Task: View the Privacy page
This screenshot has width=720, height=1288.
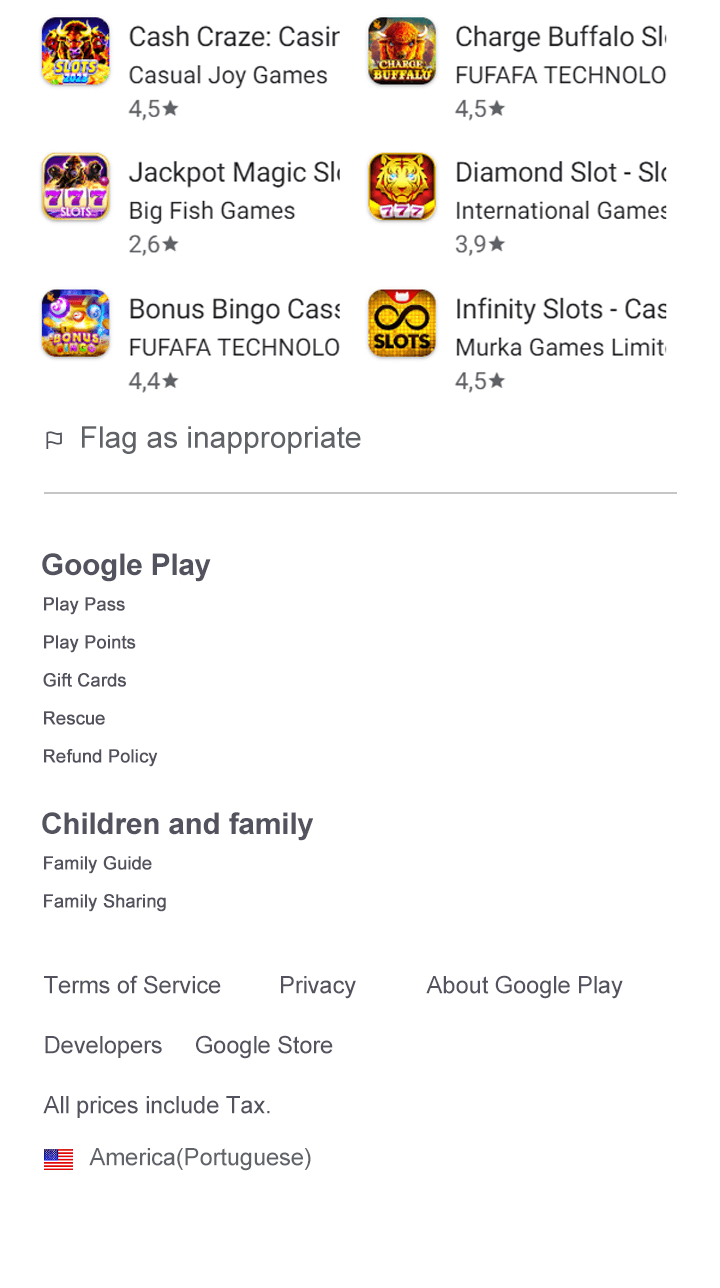Action: 317,985
